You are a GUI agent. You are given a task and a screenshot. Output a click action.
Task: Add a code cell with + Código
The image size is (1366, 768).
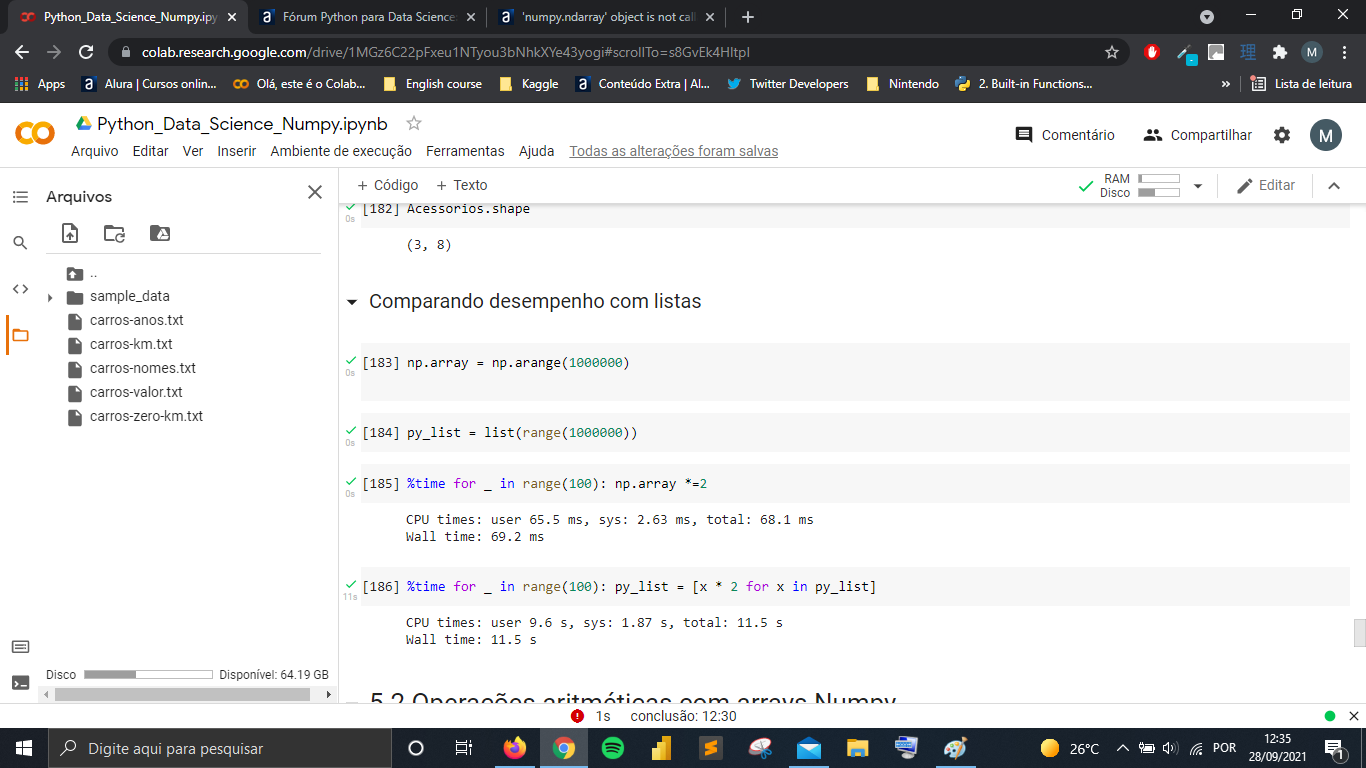coord(388,185)
